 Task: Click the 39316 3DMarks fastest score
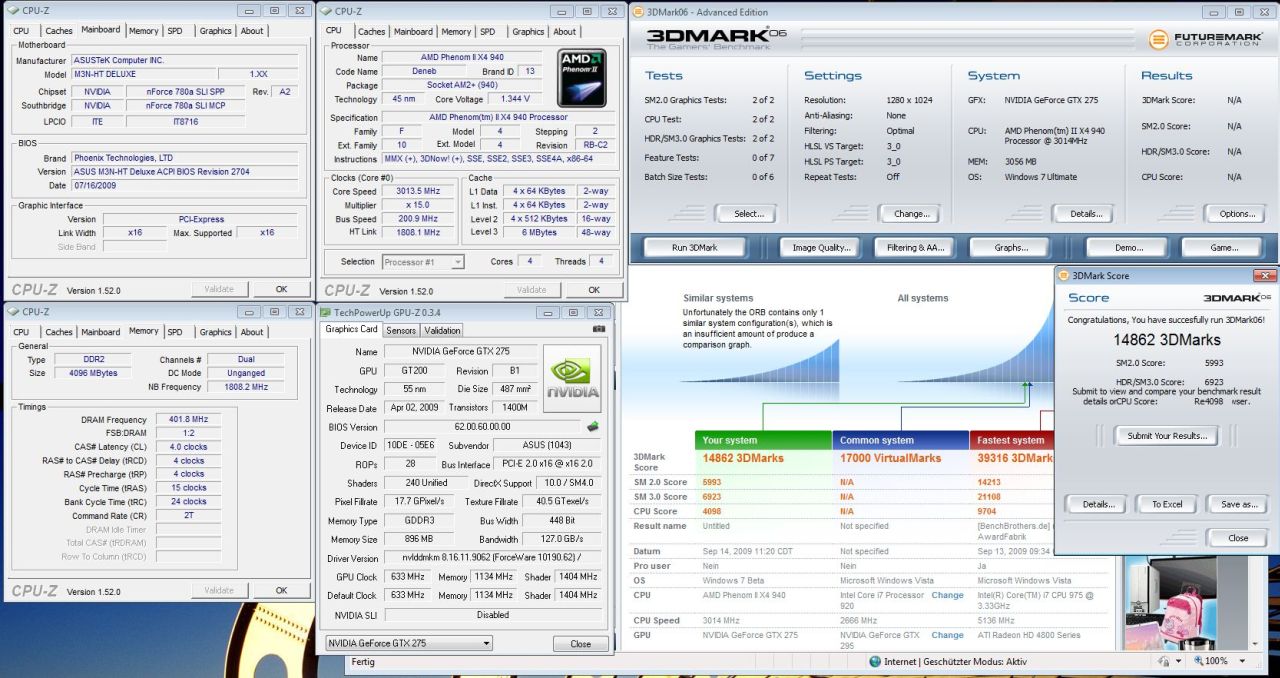click(x=1015, y=458)
